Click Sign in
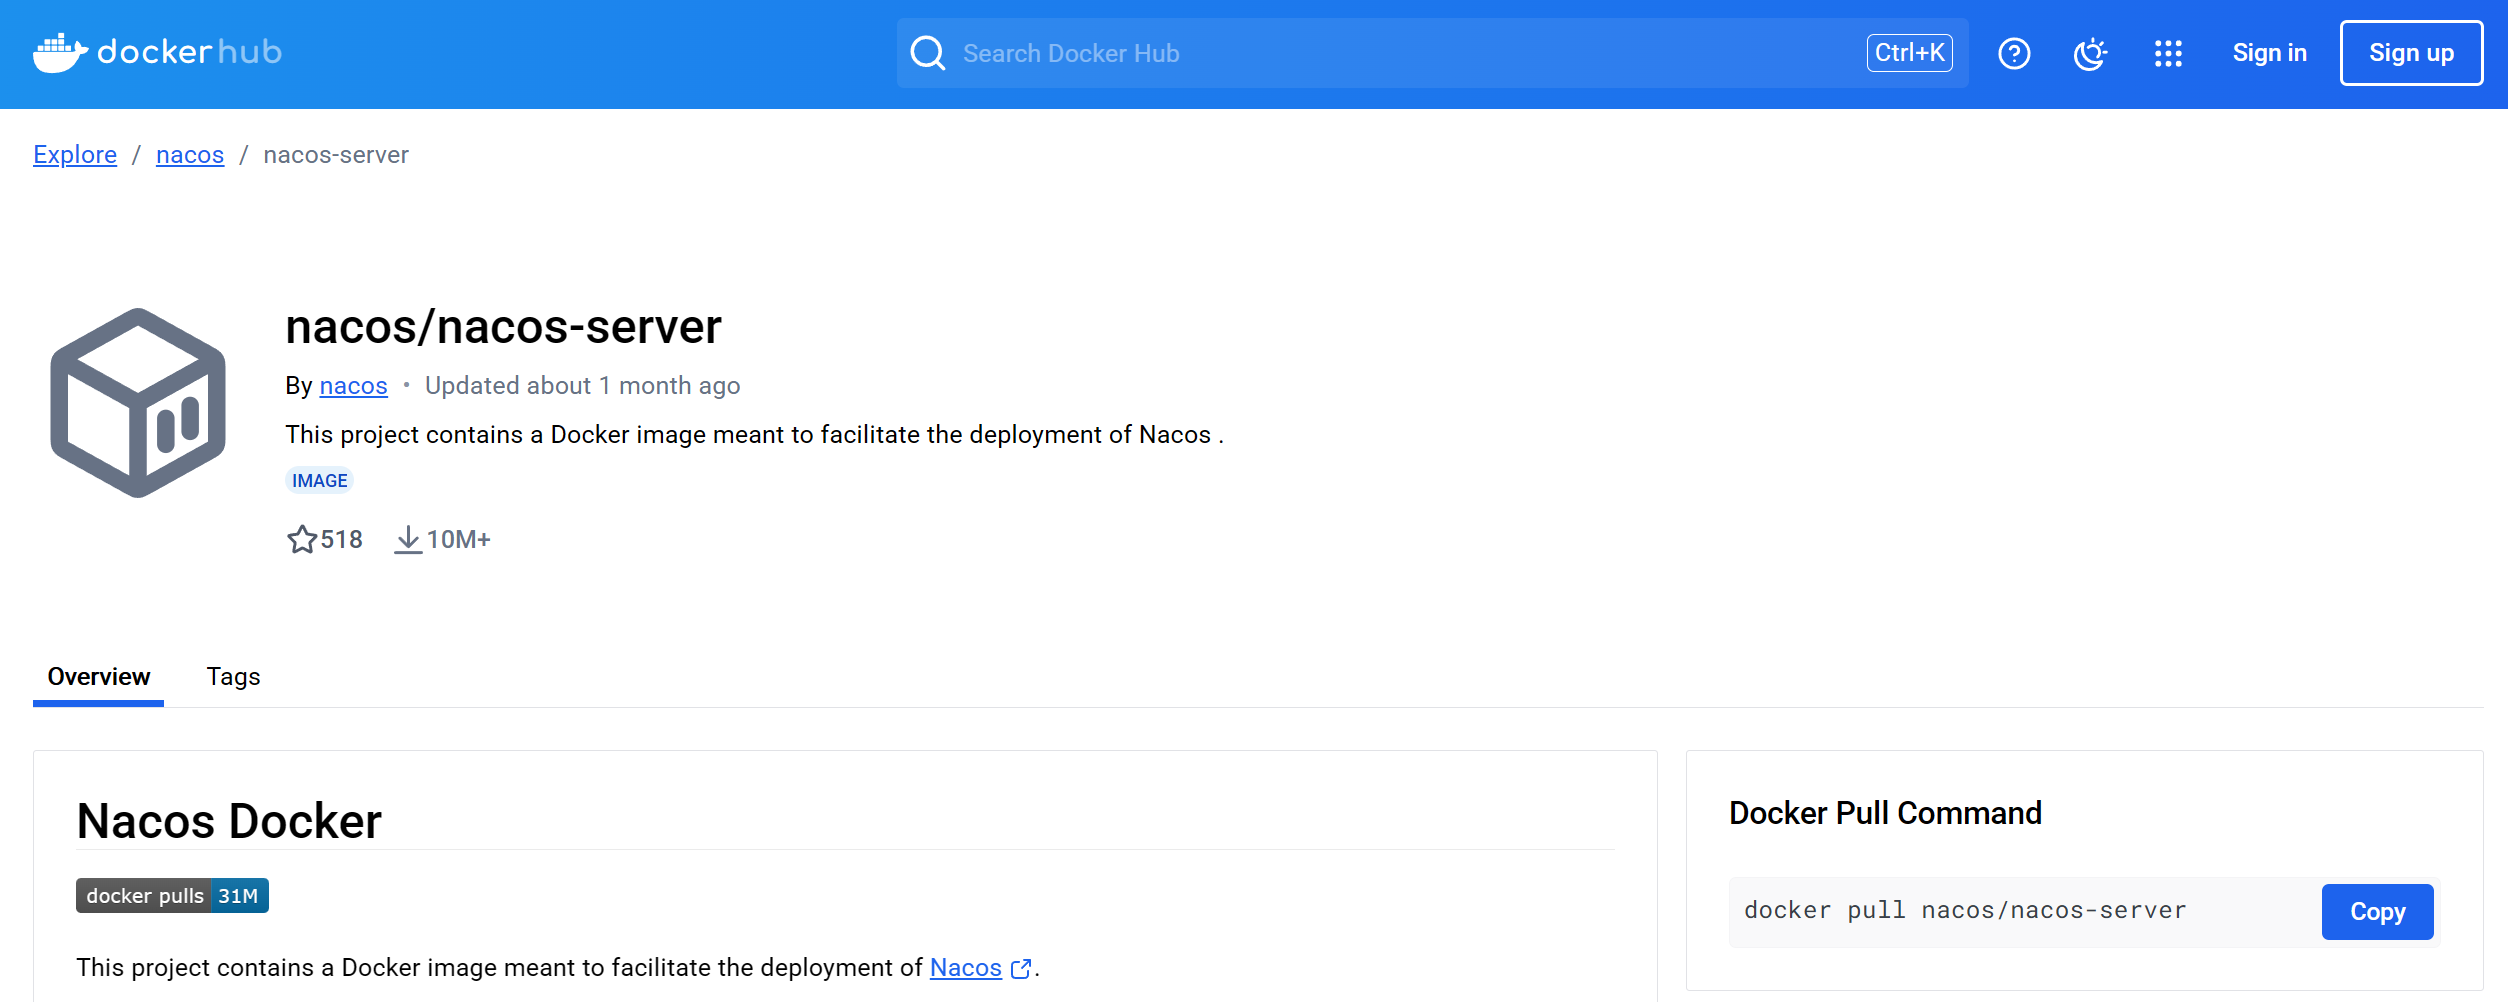The height and width of the screenshot is (1002, 2508). point(2269,53)
